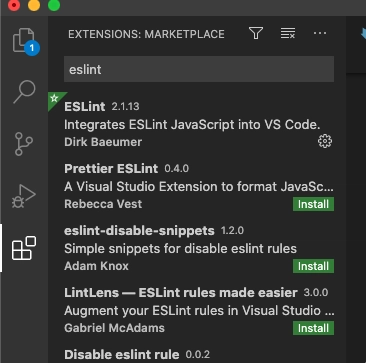The width and height of the screenshot is (366, 363).
Task: Click the eslint-disable-snippets version 1.2.0
Action: pyautogui.click(x=232, y=231)
